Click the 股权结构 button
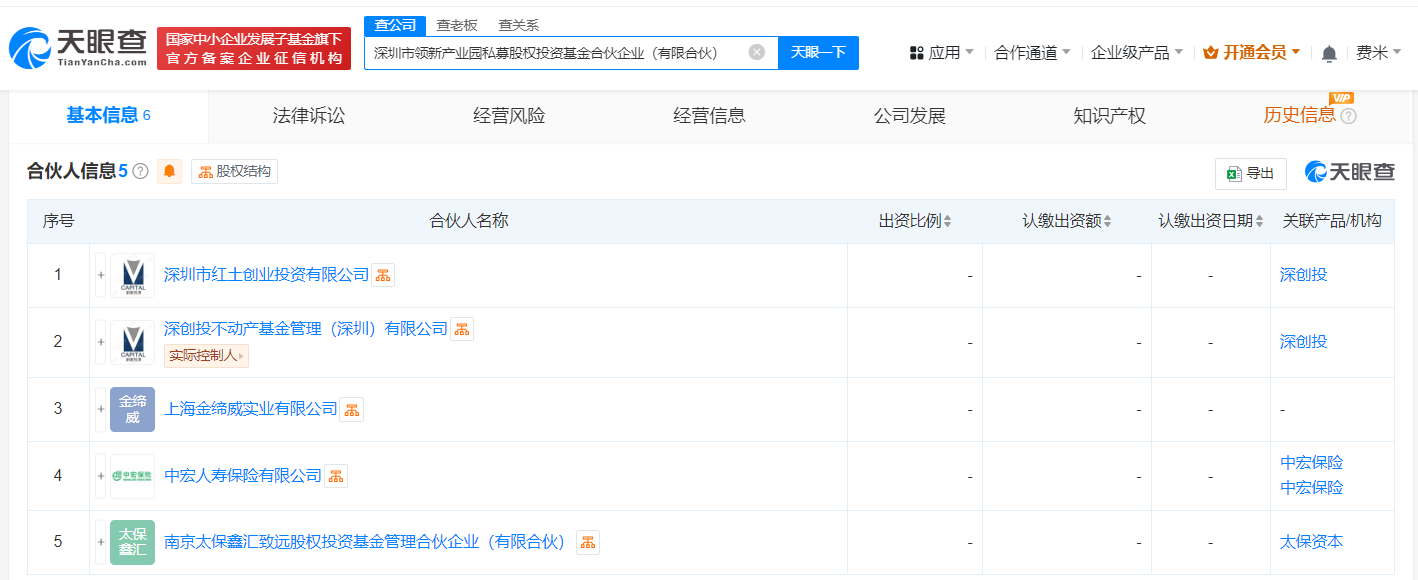Image resolution: width=1418 pixels, height=580 pixels. click(234, 171)
